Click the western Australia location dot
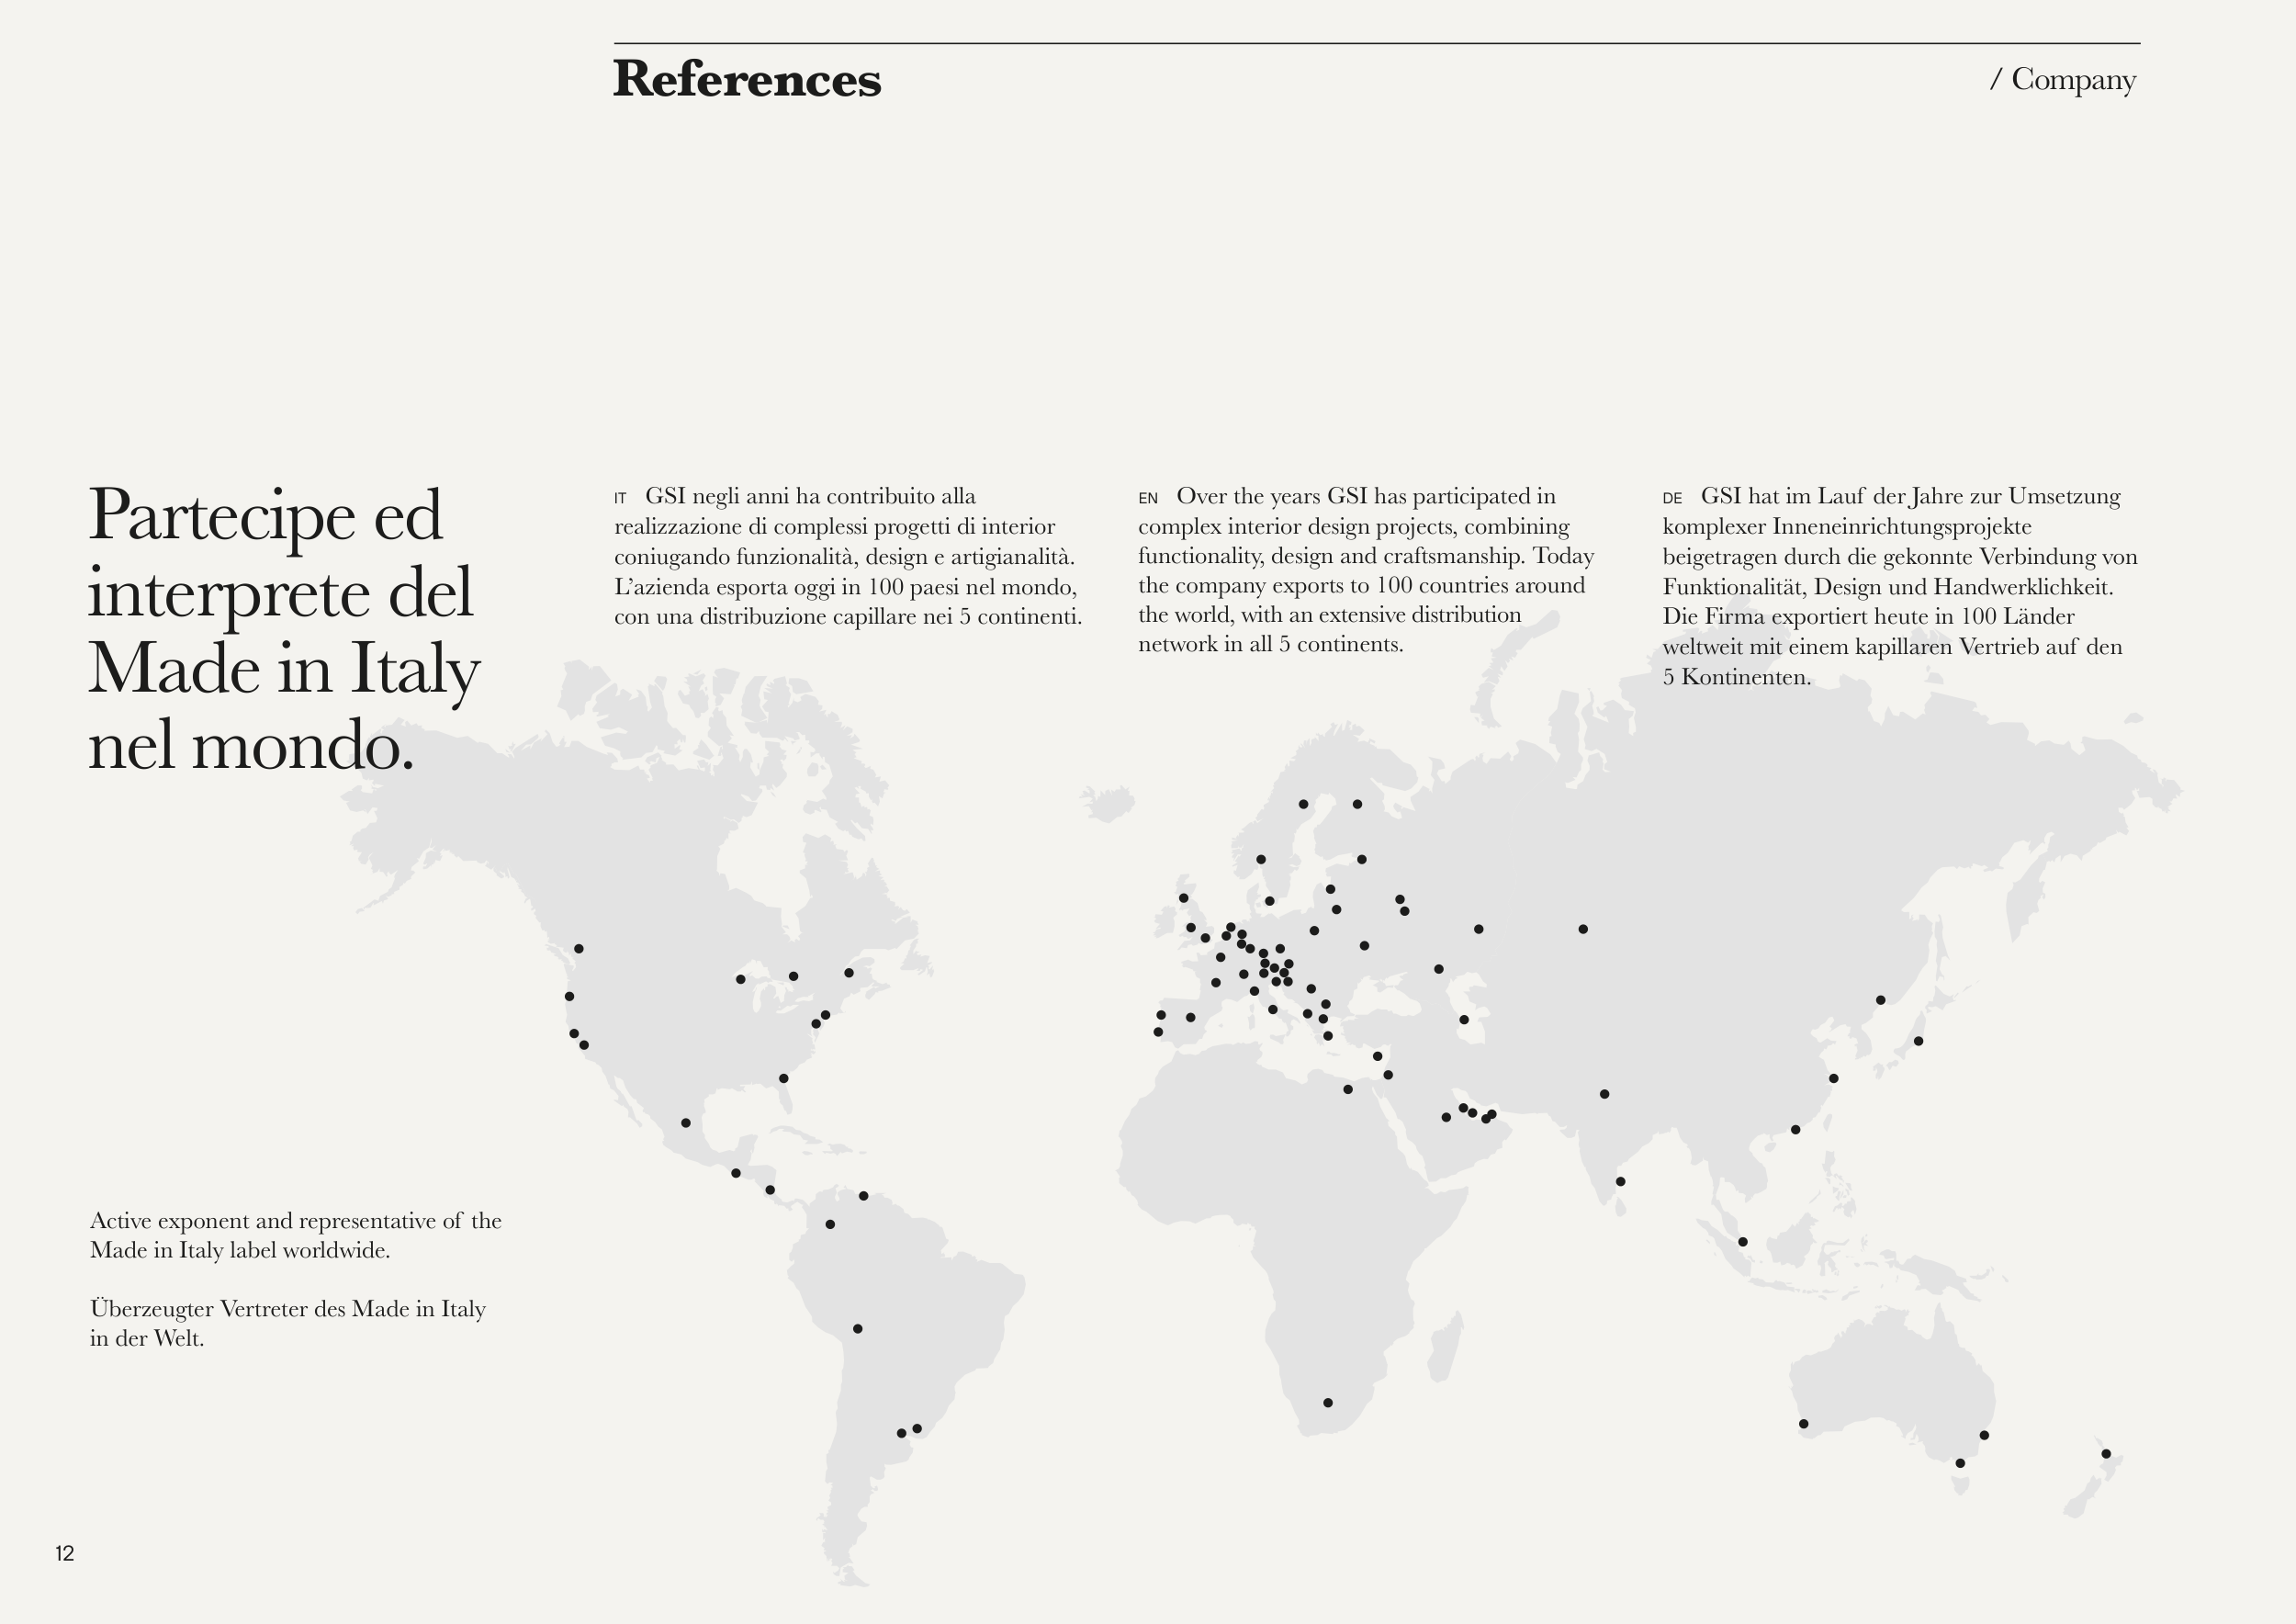This screenshot has width=2296, height=1624. coord(1803,1424)
